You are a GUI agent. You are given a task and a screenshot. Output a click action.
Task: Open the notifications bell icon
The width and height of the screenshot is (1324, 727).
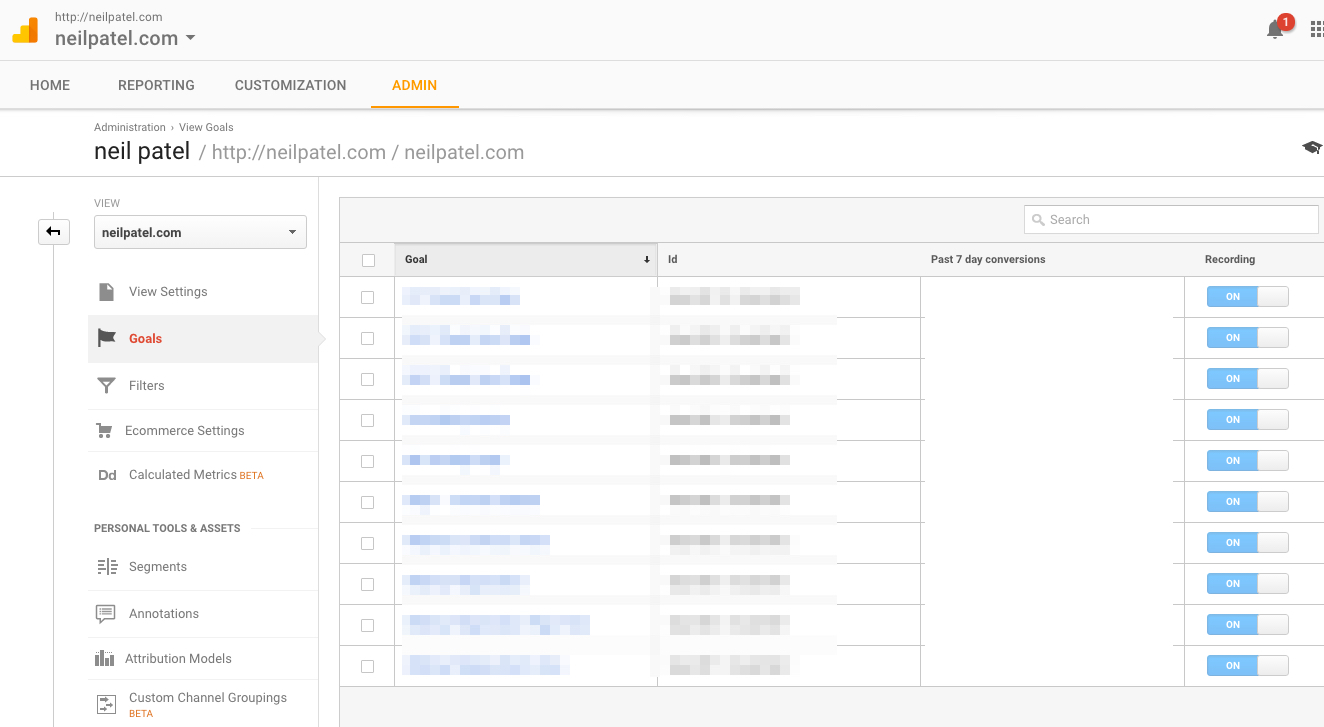(x=1275, y=30)
